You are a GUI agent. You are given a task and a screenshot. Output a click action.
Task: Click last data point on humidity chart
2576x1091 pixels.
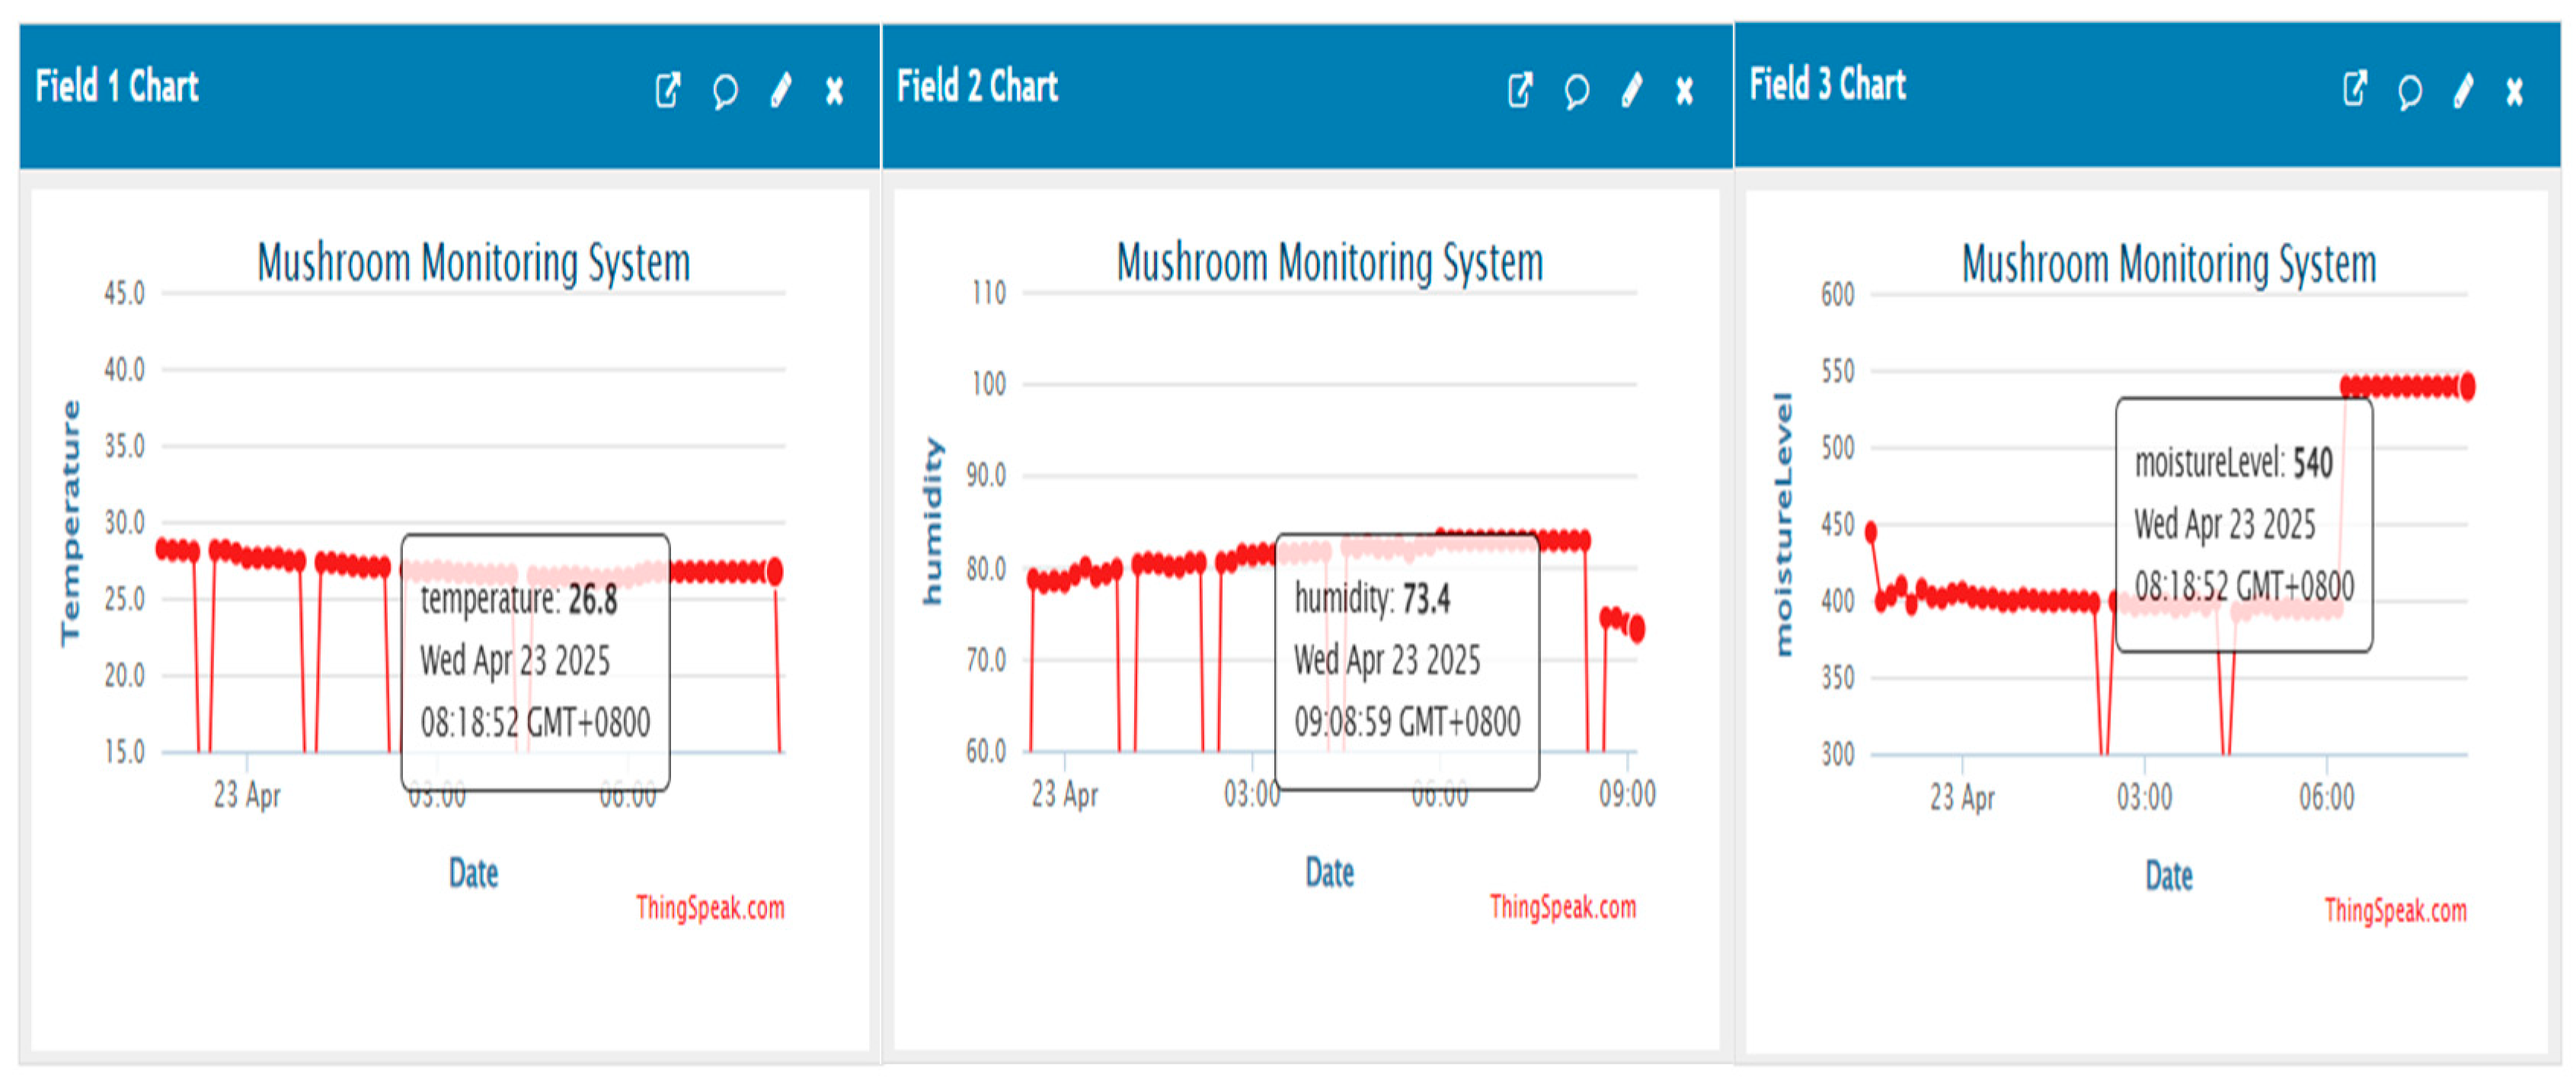pyautogui.click(x=1637, y=629)
